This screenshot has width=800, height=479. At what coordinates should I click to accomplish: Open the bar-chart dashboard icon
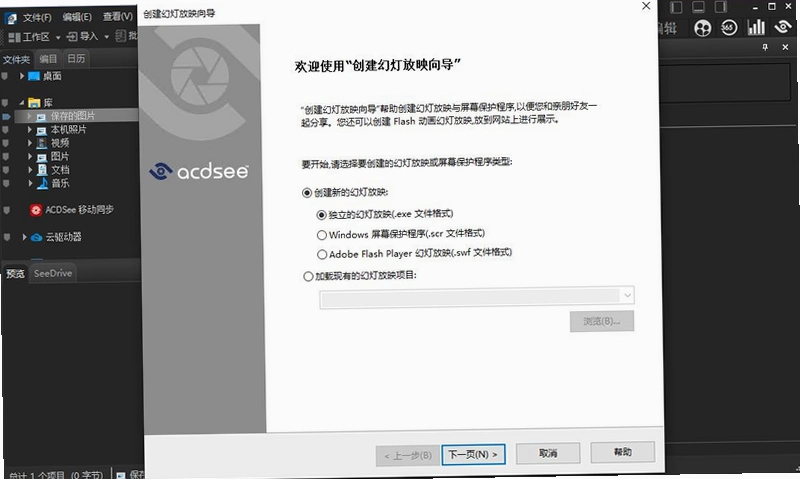(x=756, y=27)
